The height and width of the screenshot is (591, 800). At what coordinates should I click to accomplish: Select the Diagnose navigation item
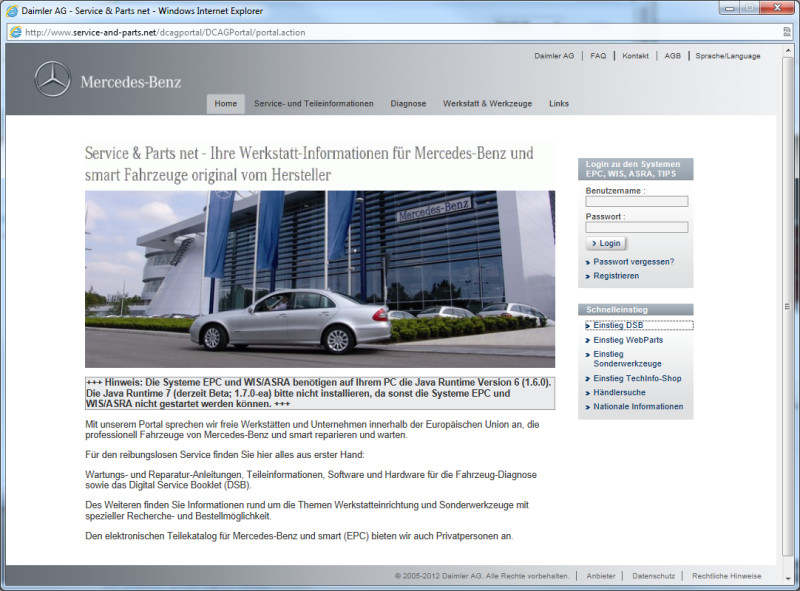tap(408, 104)
